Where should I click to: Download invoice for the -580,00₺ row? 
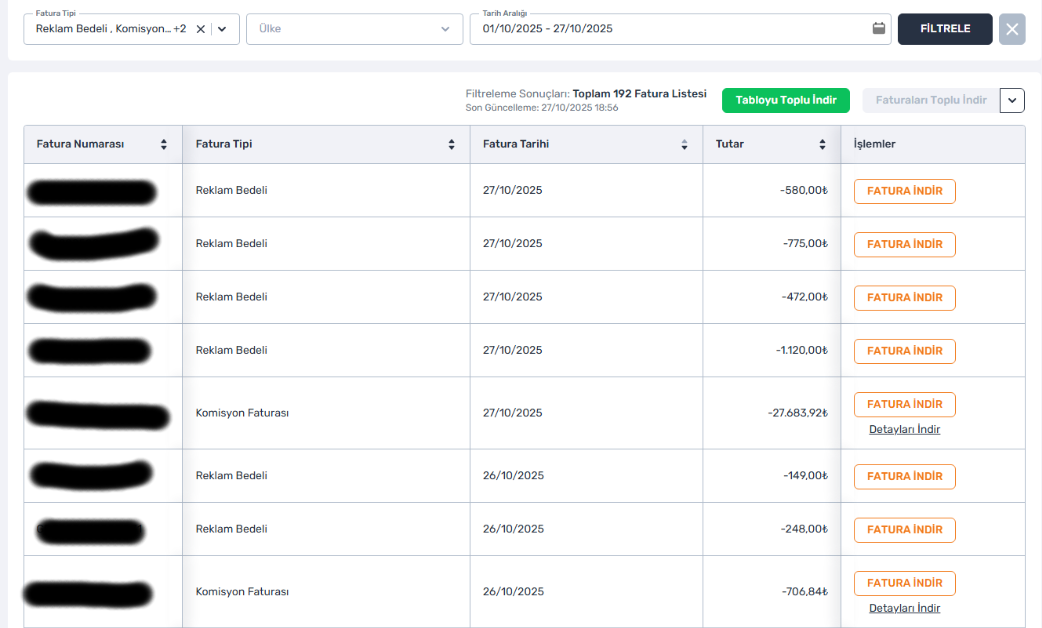click(x=904, y=191)
